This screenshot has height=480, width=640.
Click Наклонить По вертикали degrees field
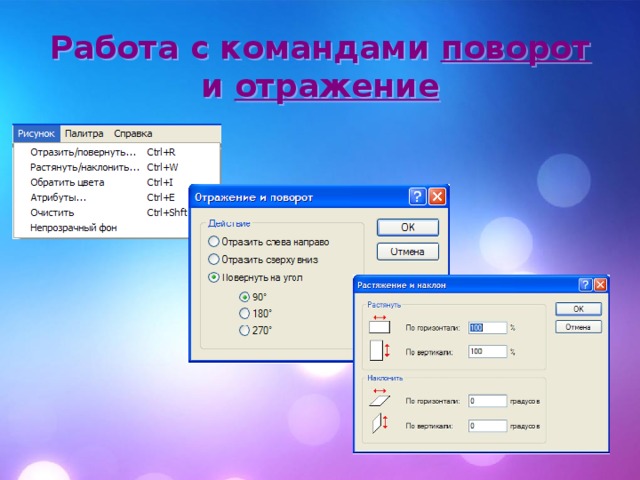pyautogui.click(x=487, y=426)
